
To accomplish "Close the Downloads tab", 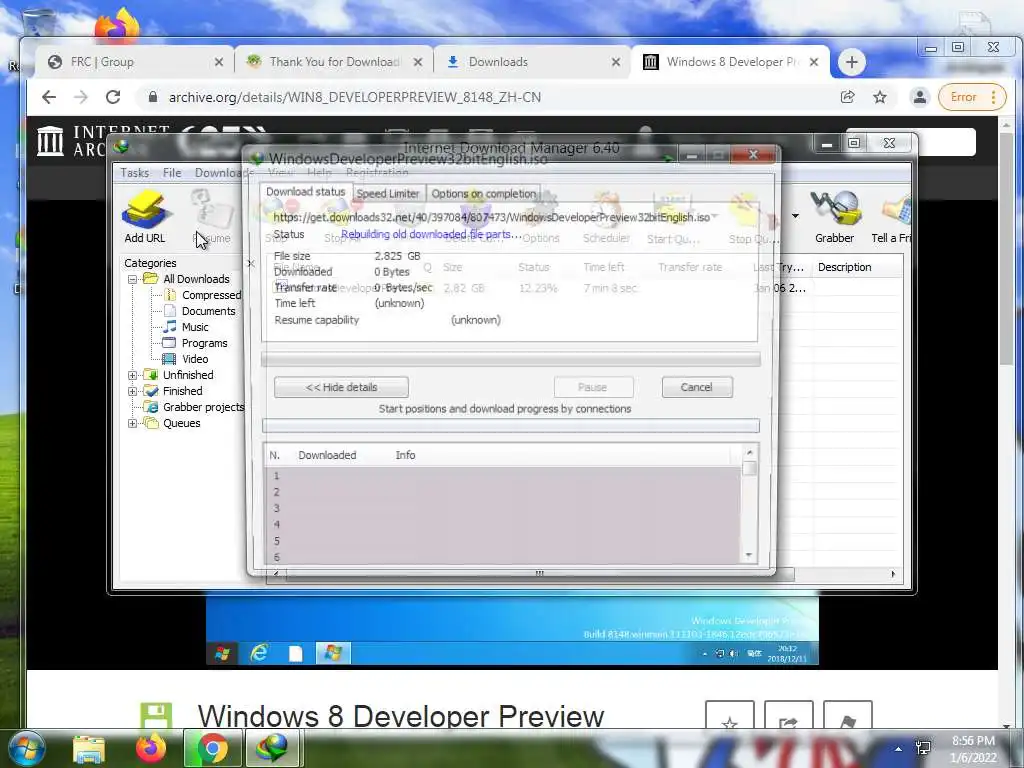I will 616,62.
